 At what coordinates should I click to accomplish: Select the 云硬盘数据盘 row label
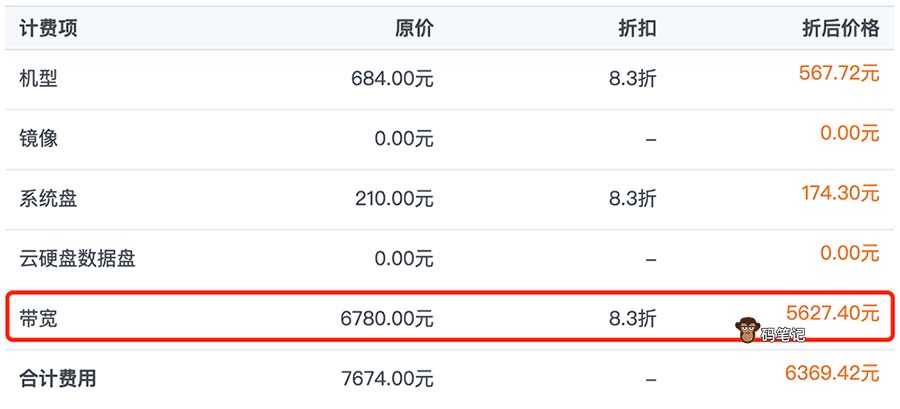point(77,259)
